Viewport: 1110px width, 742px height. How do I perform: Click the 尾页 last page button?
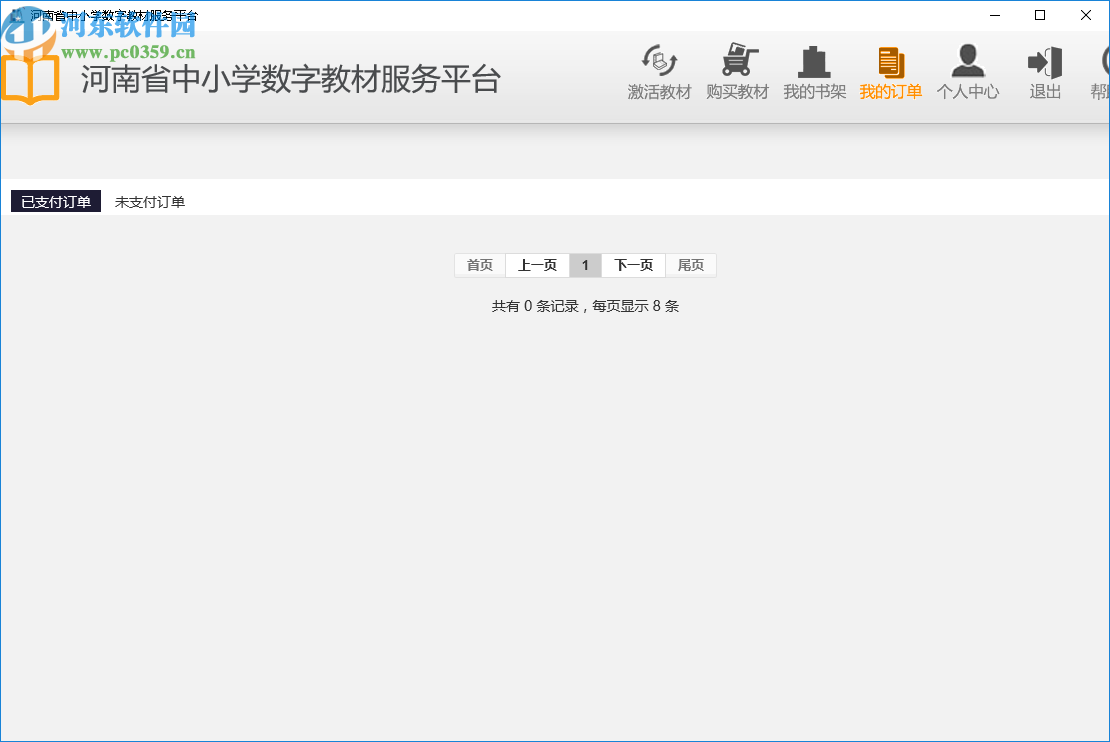(x=691, y=264)
